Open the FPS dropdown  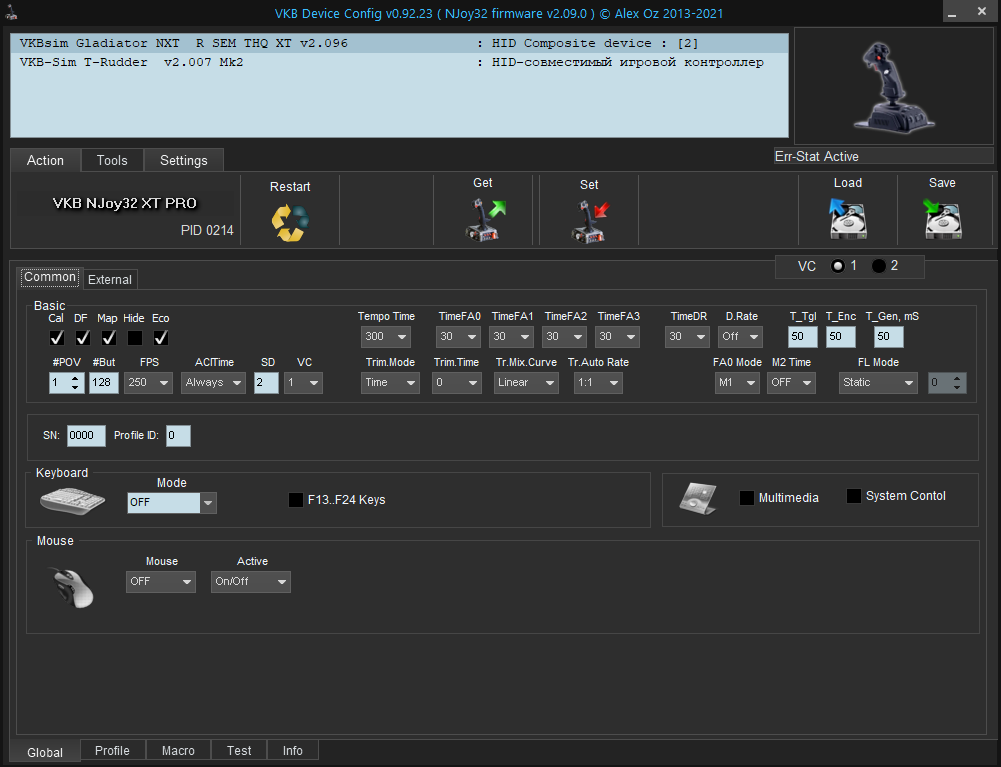click(x=148, y=383)
